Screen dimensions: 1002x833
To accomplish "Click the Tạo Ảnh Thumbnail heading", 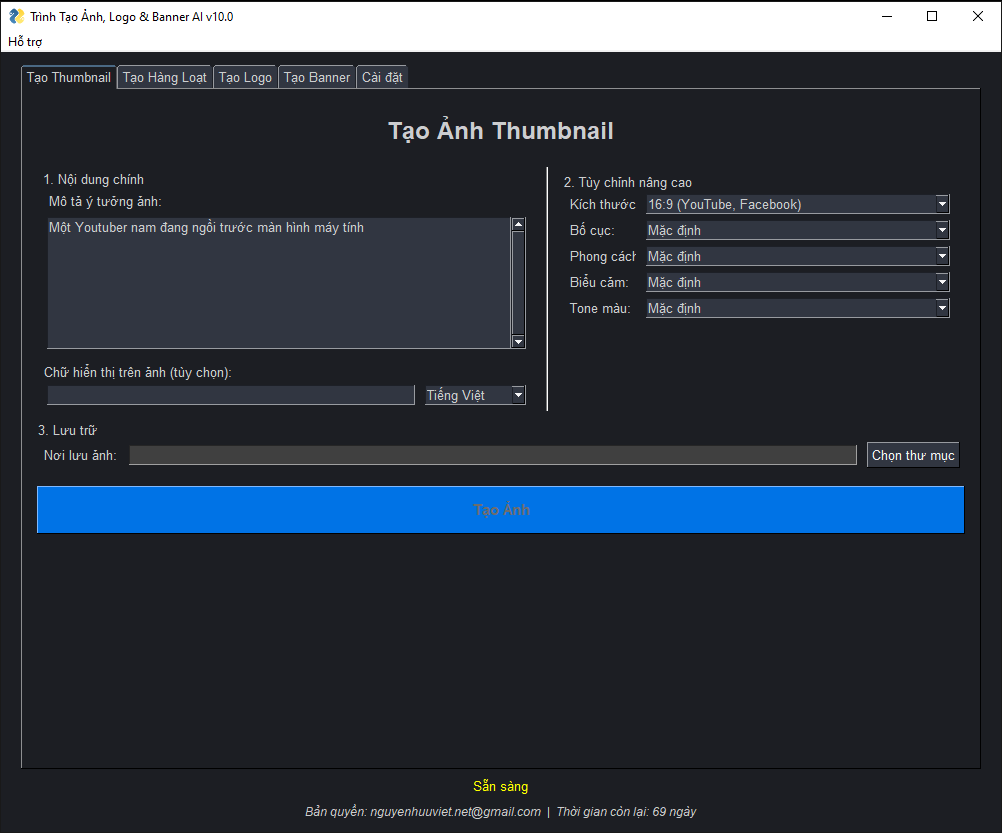I will [500, 131].
